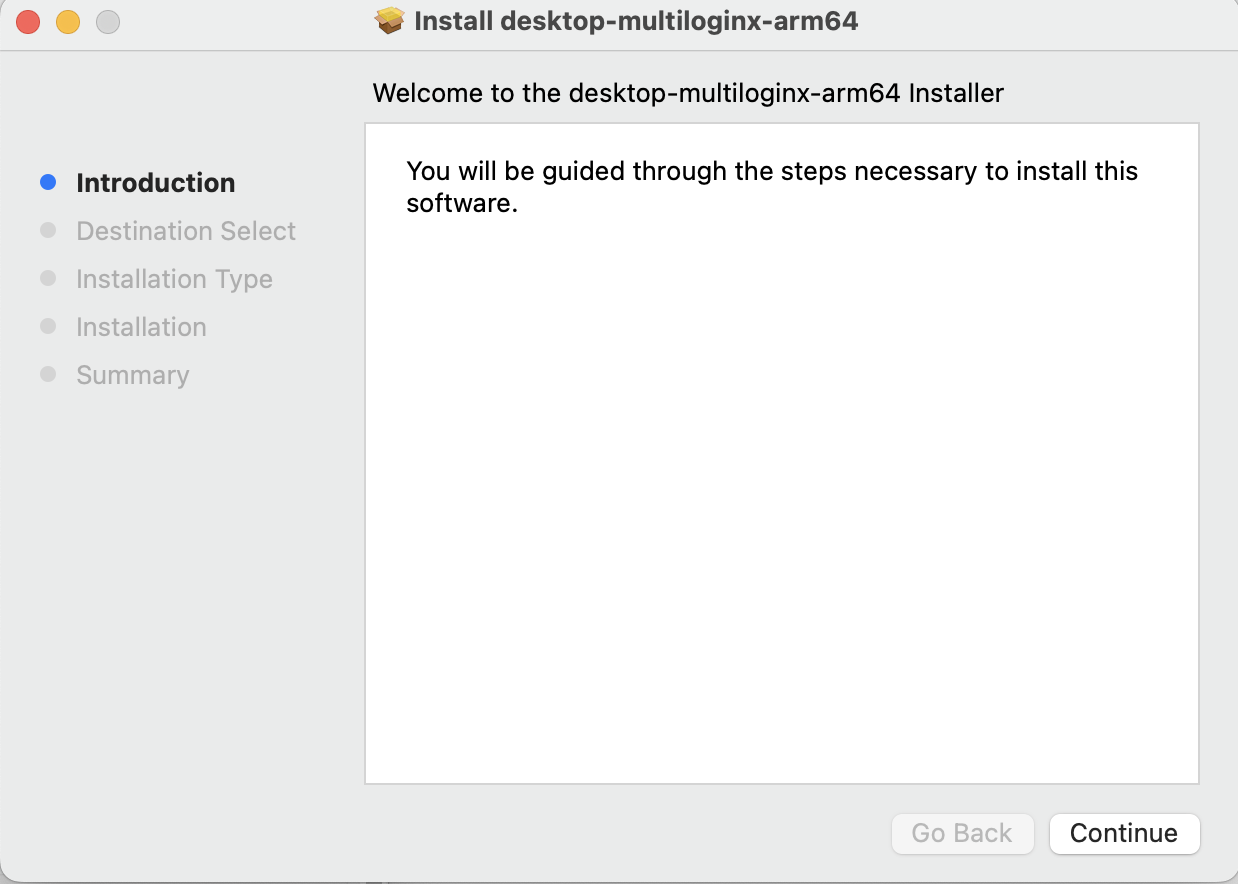Select the Summary step
The width and height of the screenshot is (1238, 884).
pos(132,375)
